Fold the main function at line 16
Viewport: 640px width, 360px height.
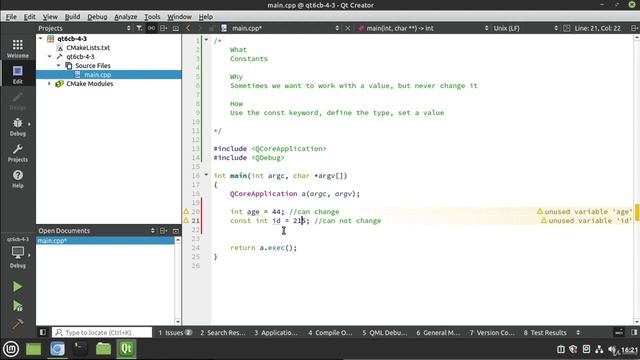206,175
